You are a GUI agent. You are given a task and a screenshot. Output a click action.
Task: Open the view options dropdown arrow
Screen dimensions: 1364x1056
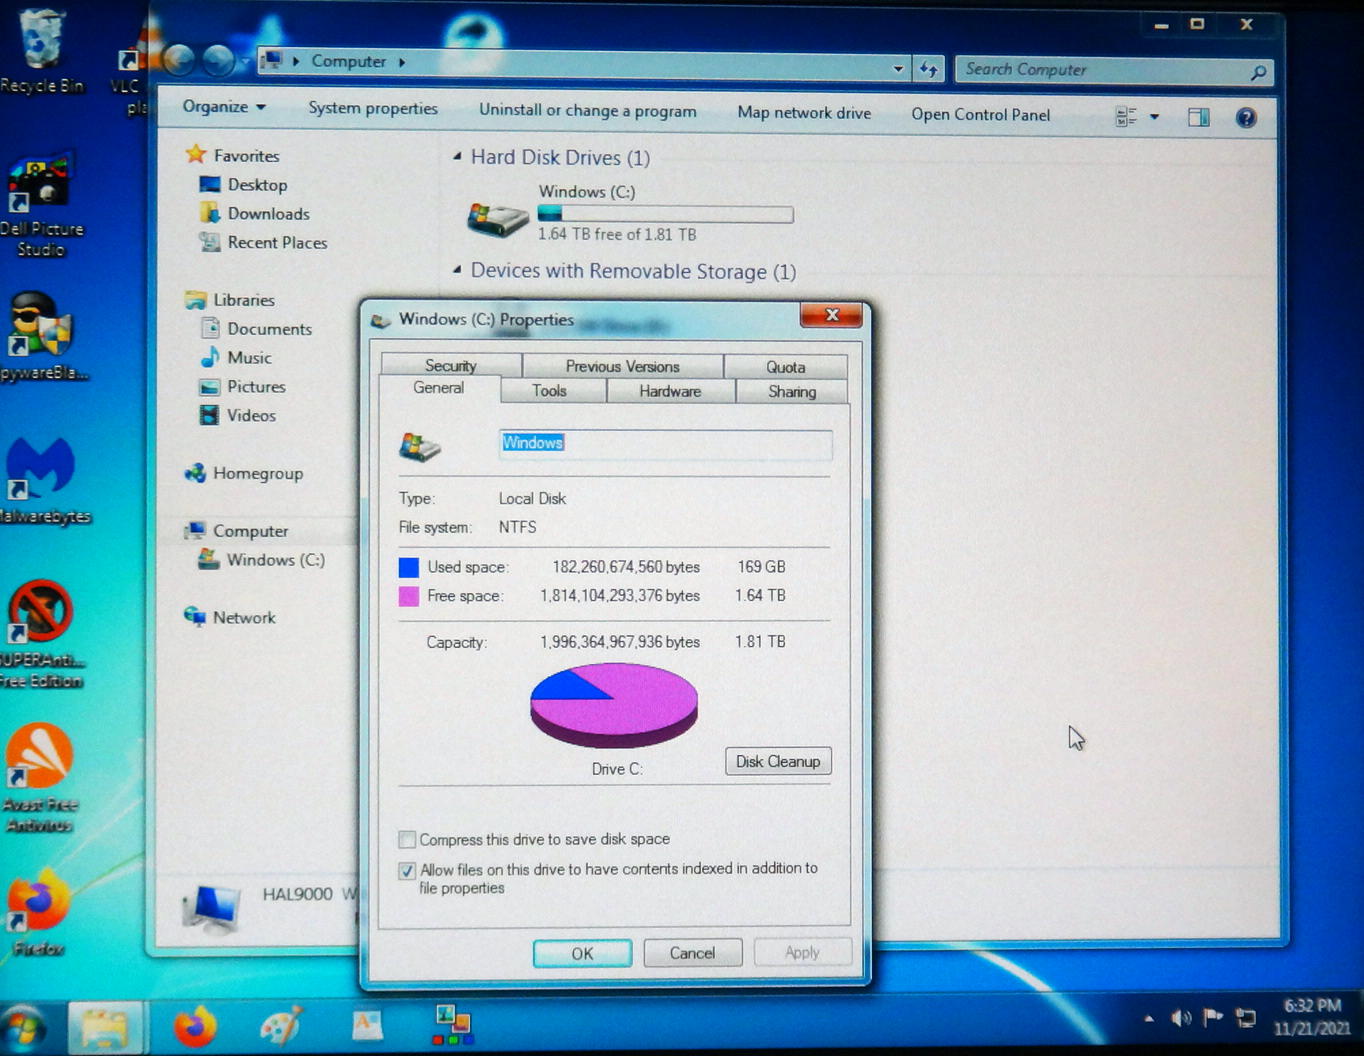pos(1154,118)
